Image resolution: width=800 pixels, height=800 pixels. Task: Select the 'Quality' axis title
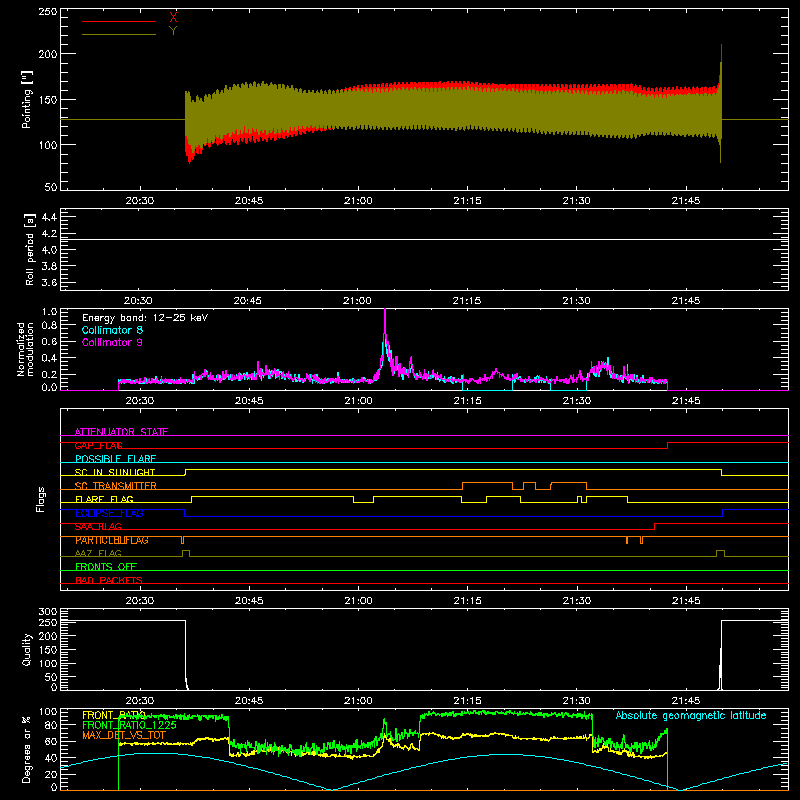[27, 649]
